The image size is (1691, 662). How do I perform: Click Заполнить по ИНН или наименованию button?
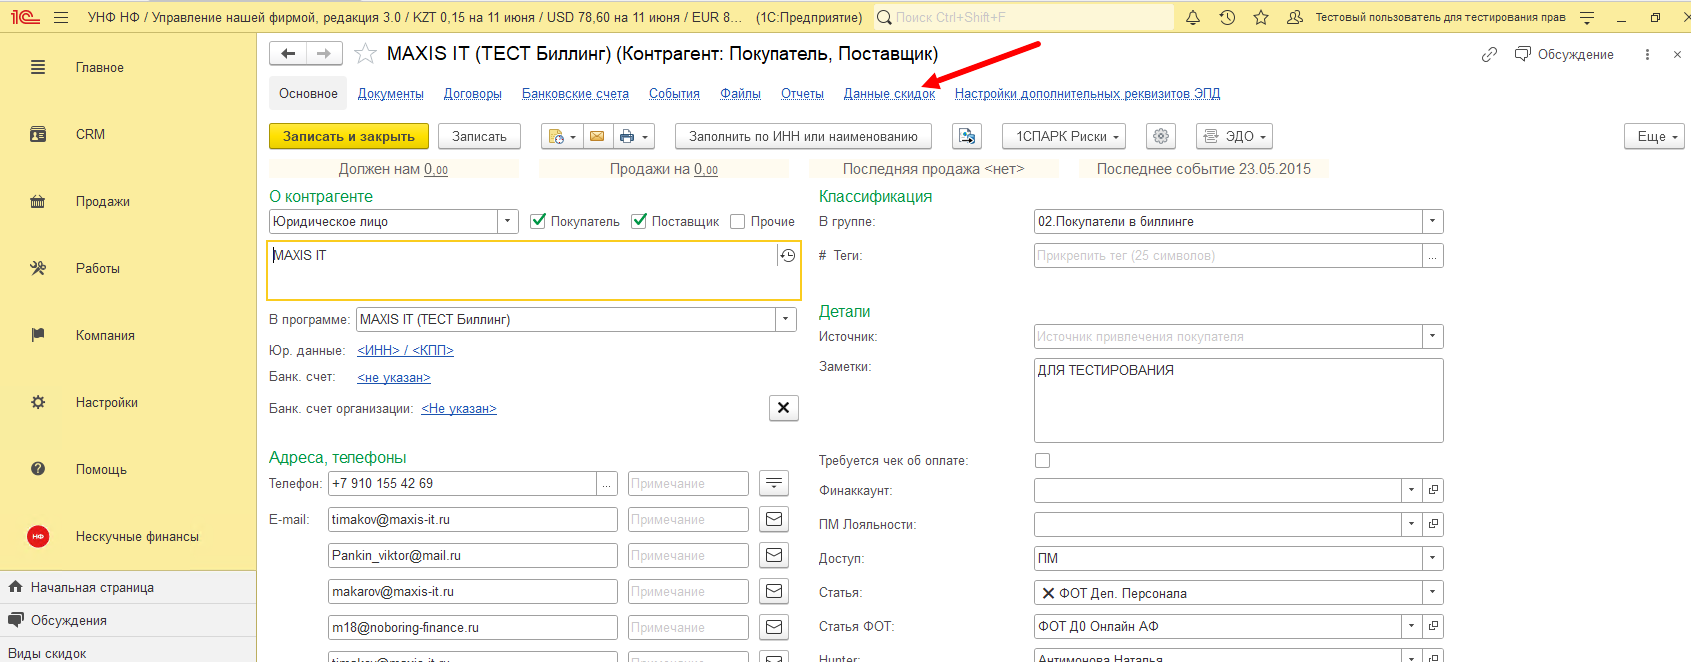coord(803,136)
